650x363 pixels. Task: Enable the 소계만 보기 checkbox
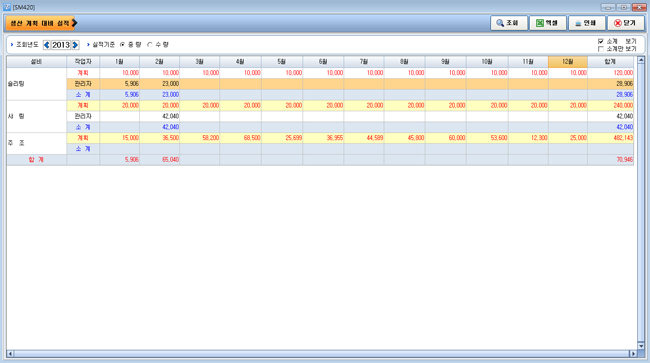[601, 49]
